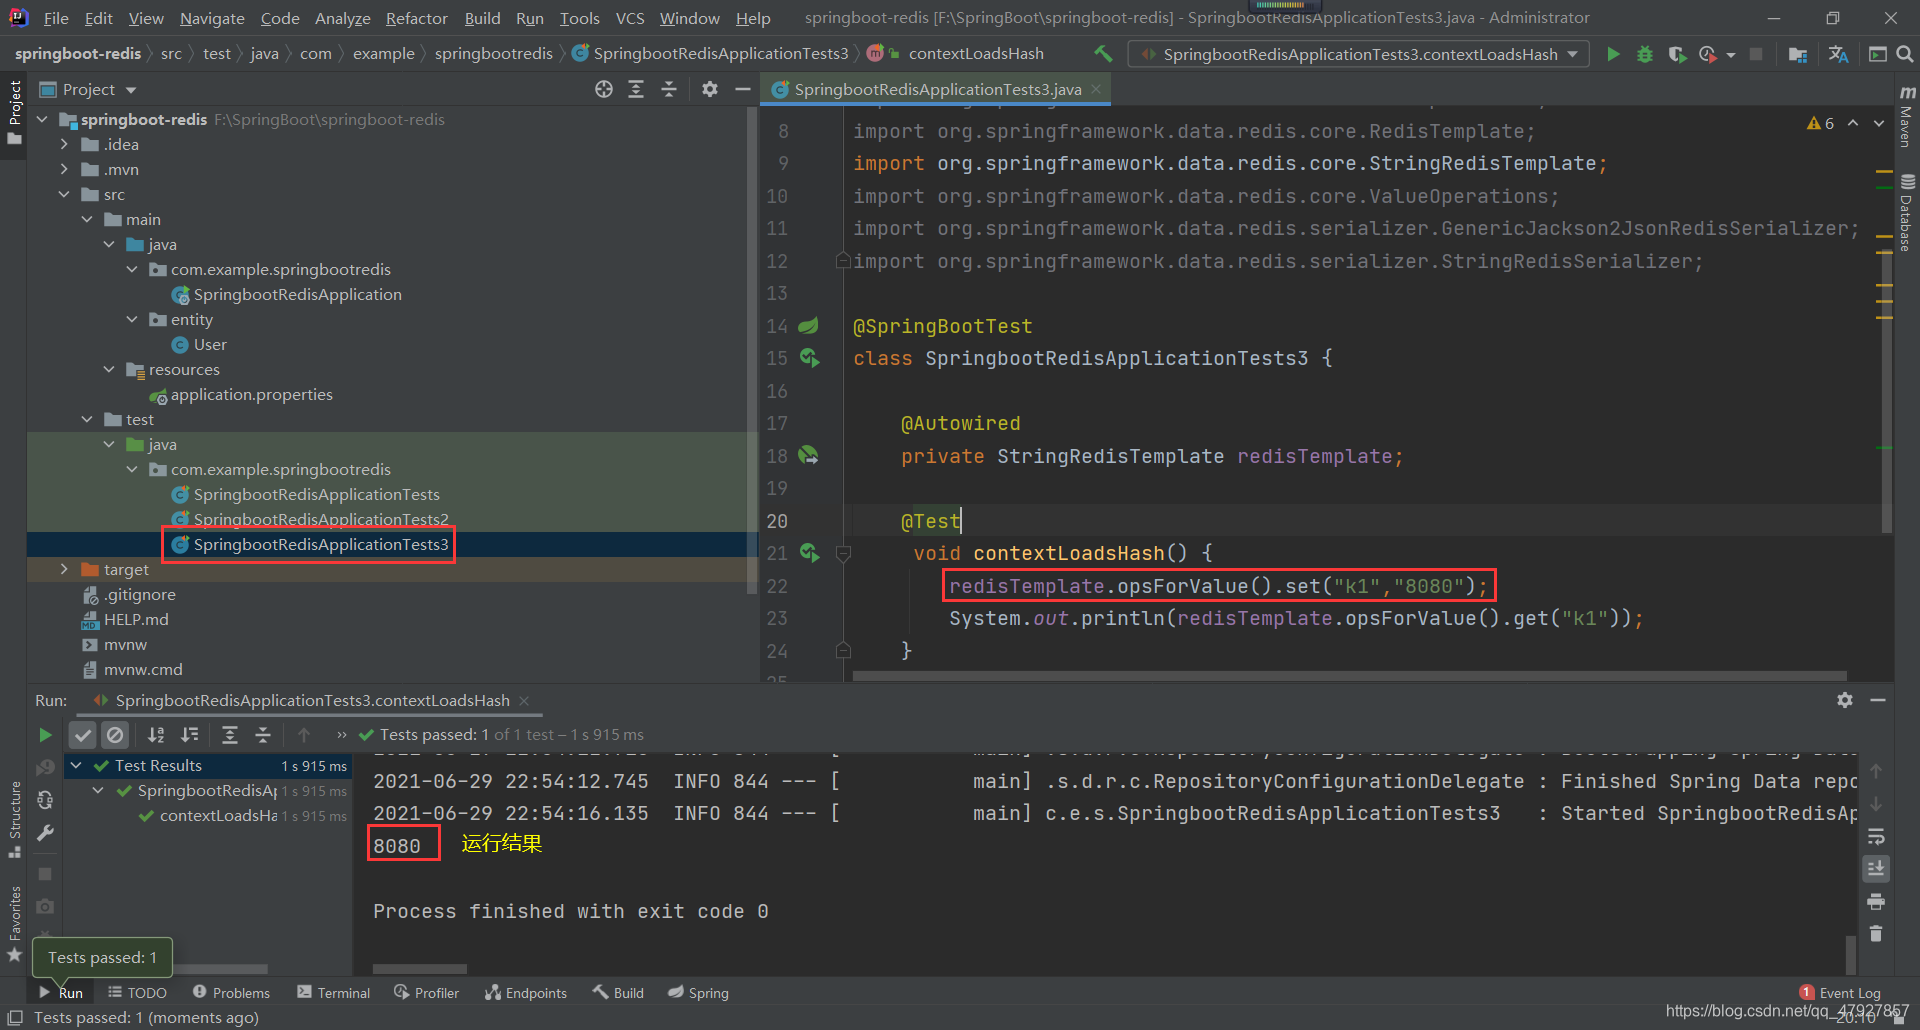Expand all test result nodes

230,735
